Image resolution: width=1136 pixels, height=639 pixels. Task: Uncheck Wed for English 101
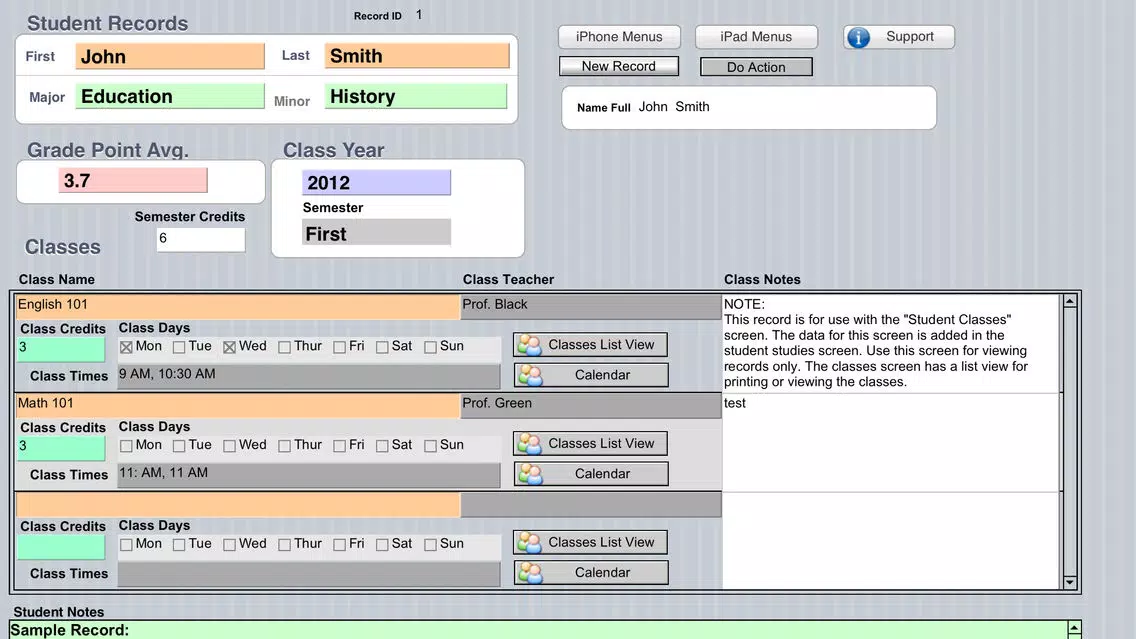click(230, 347)
